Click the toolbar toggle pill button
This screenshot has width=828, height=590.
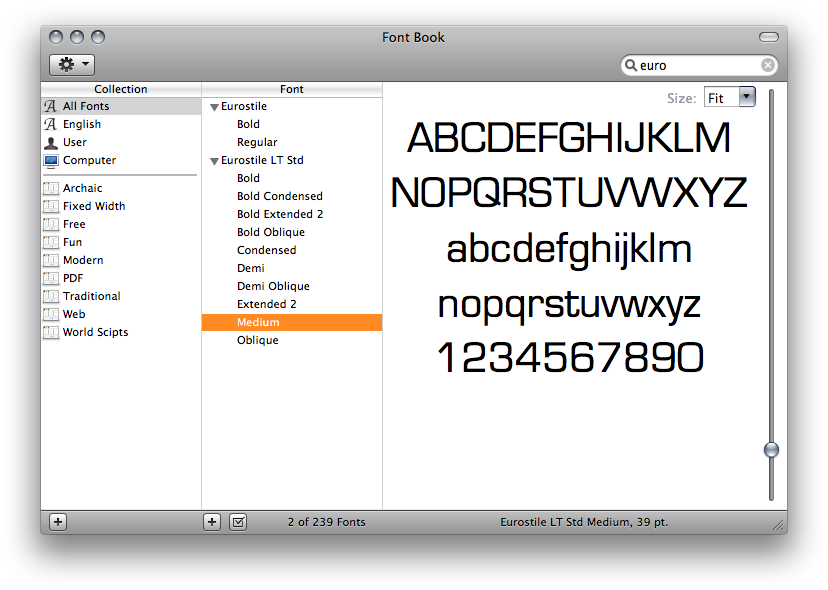click(768, 37)
